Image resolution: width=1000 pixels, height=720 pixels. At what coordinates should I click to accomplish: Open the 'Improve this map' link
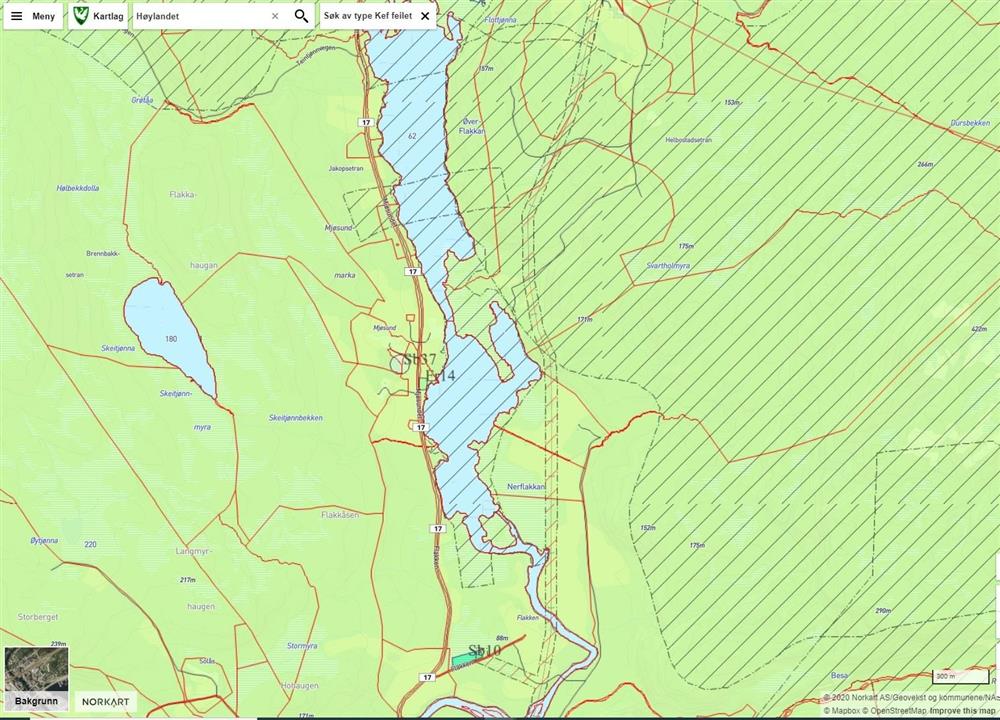click(964, 710)
